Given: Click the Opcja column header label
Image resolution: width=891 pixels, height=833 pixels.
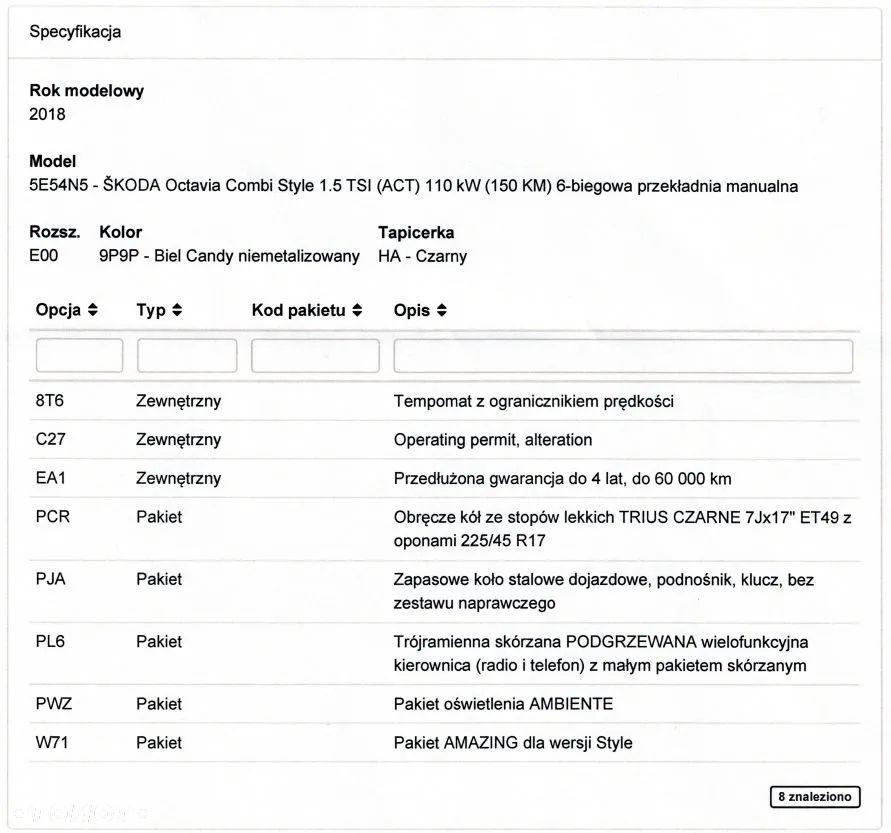Looking at the screenshot, I should [x=59, y=310].
